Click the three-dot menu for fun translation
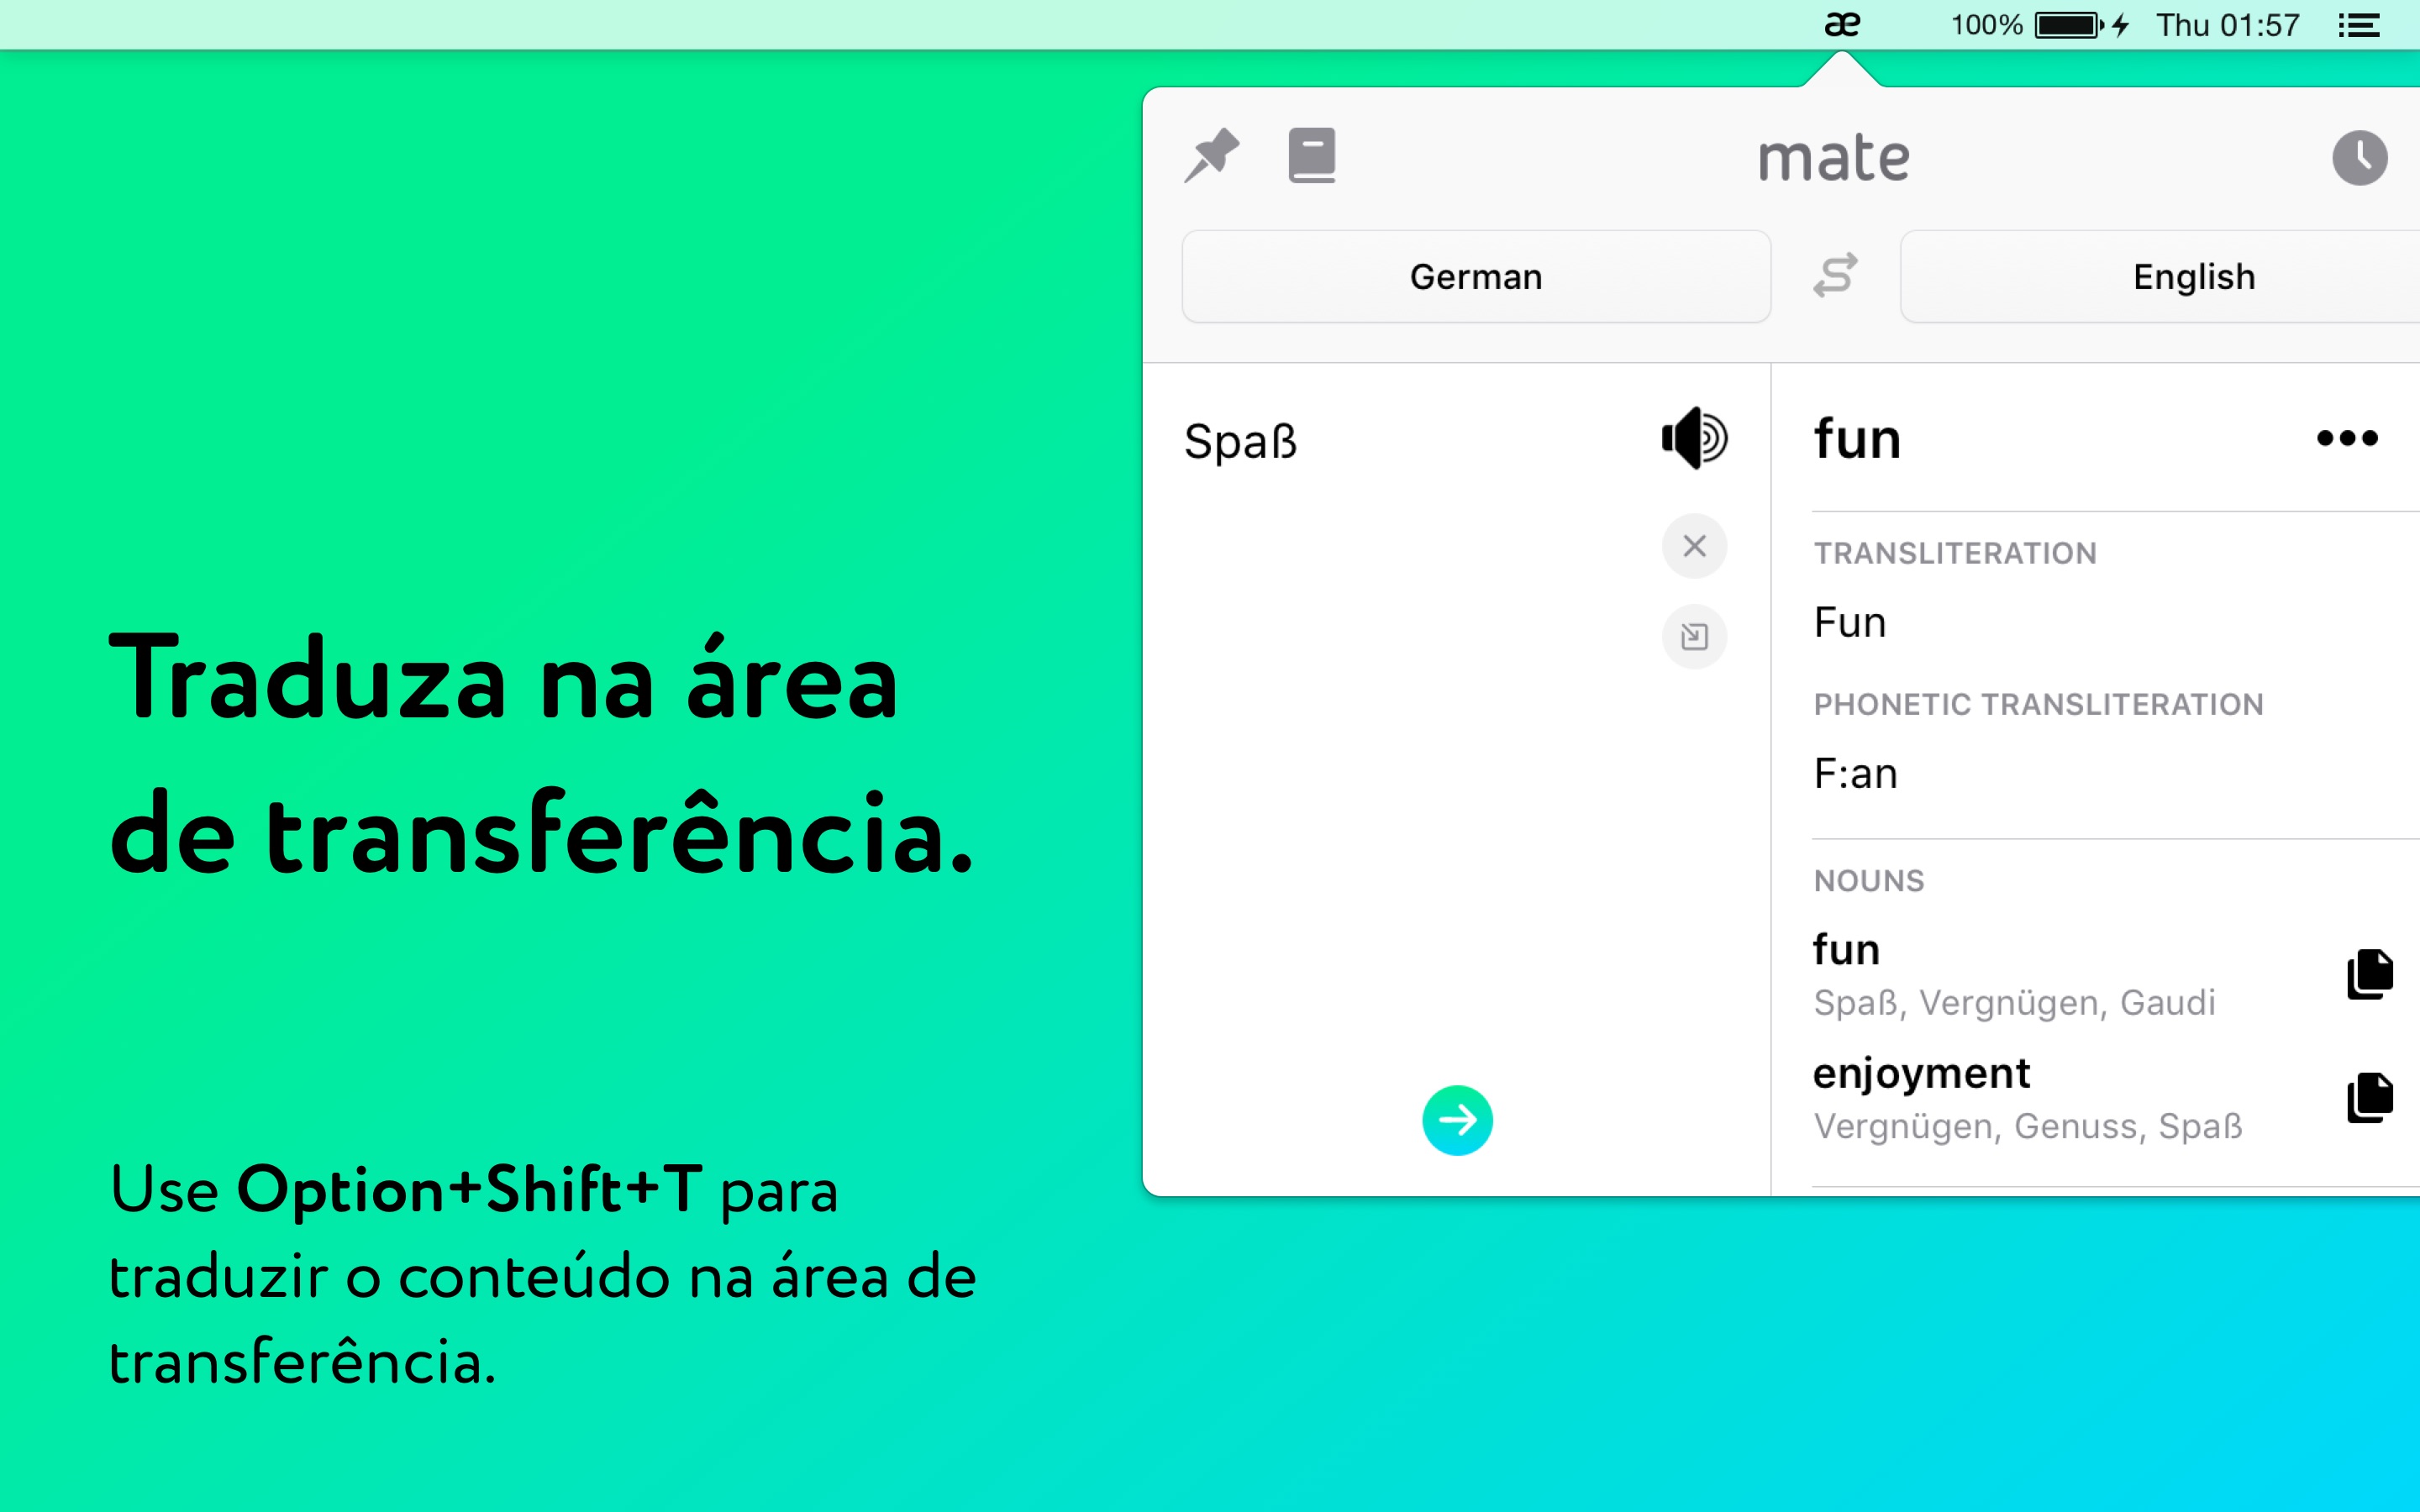This screenshot has height=1512, width=2420. pos(2349,439)
